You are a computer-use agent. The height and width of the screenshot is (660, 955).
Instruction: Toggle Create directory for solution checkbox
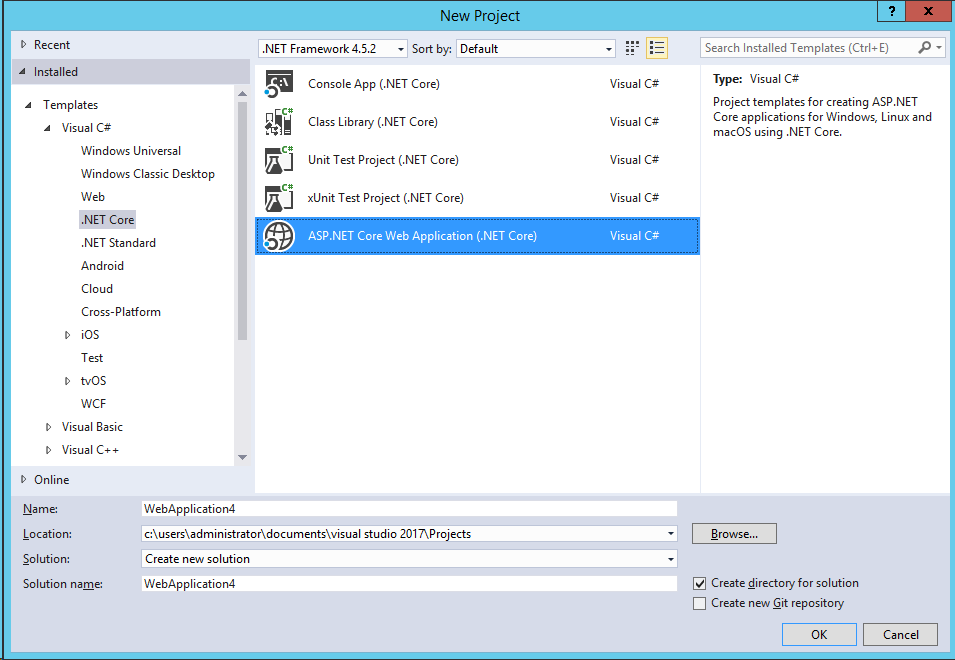[699, 583]
